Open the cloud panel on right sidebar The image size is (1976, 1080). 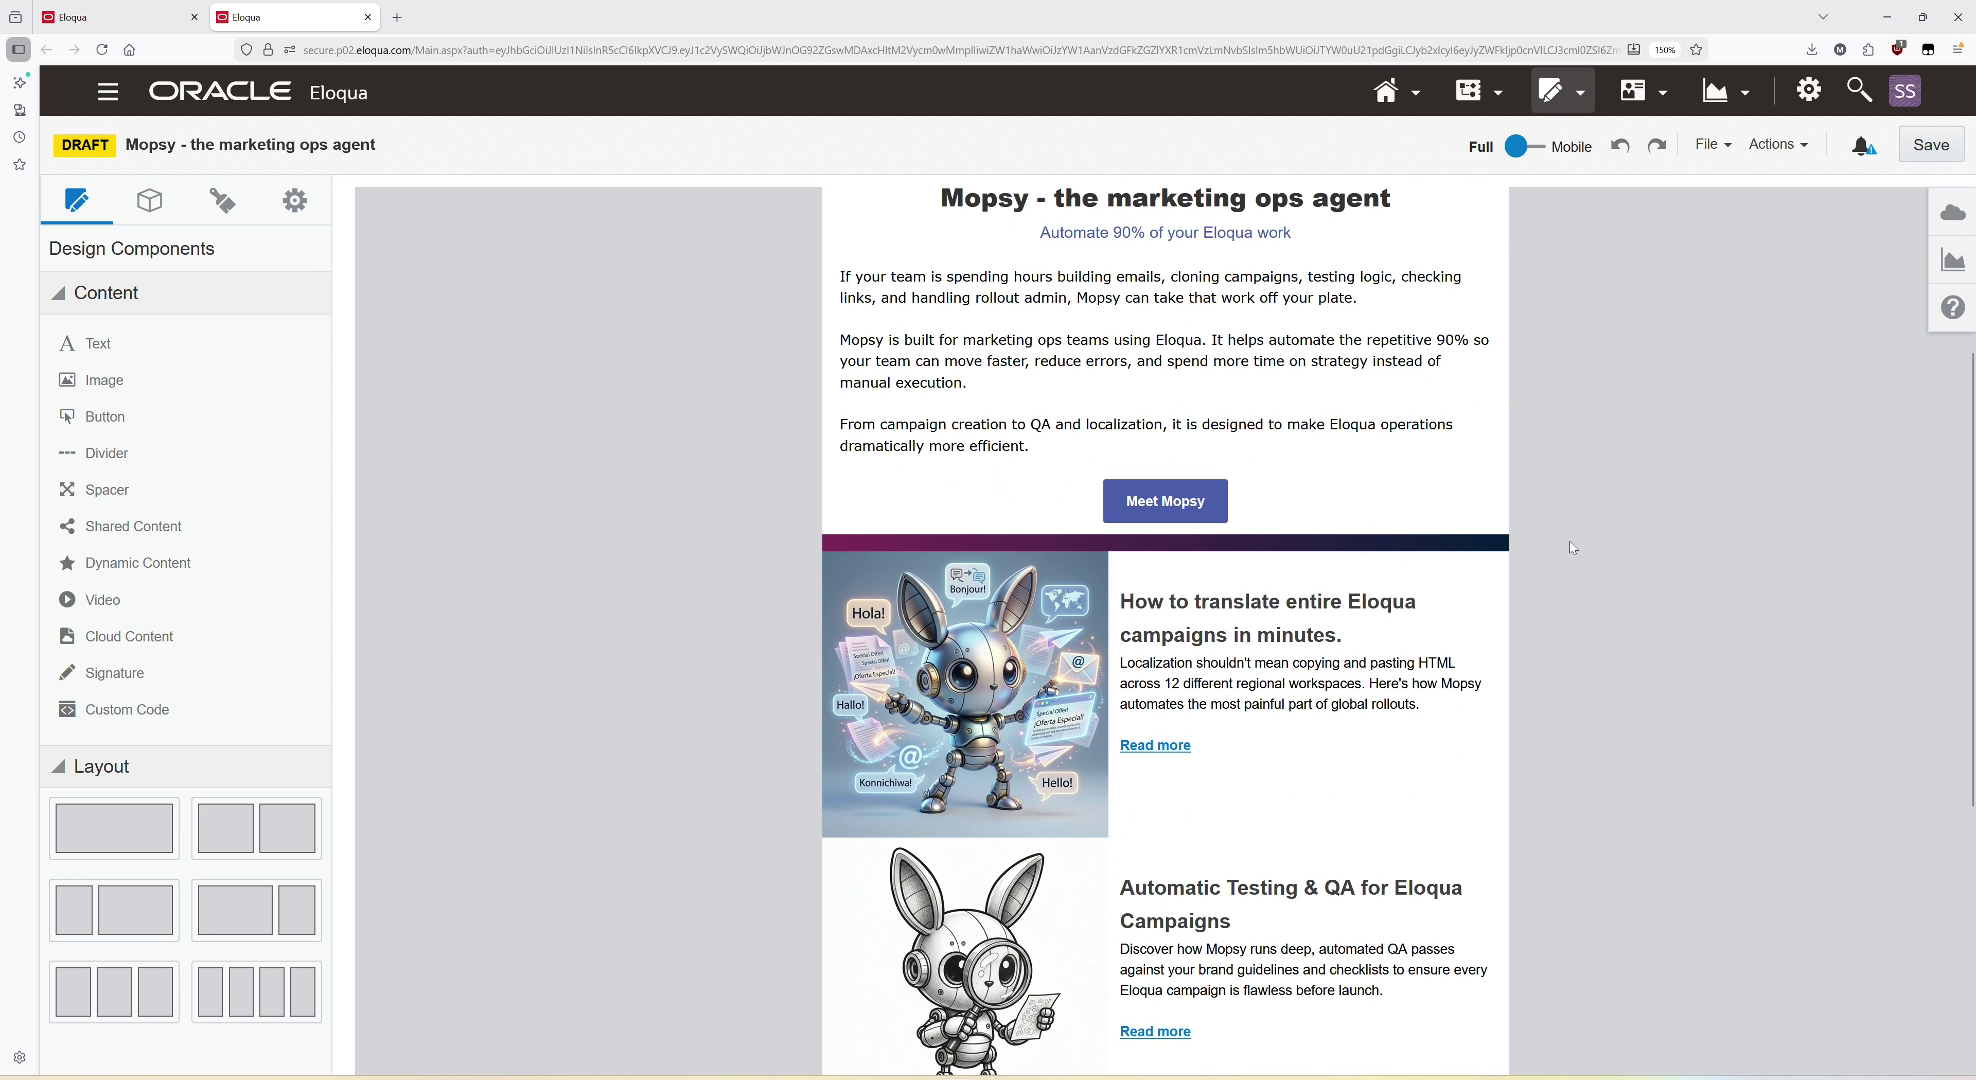[1952, 212]
